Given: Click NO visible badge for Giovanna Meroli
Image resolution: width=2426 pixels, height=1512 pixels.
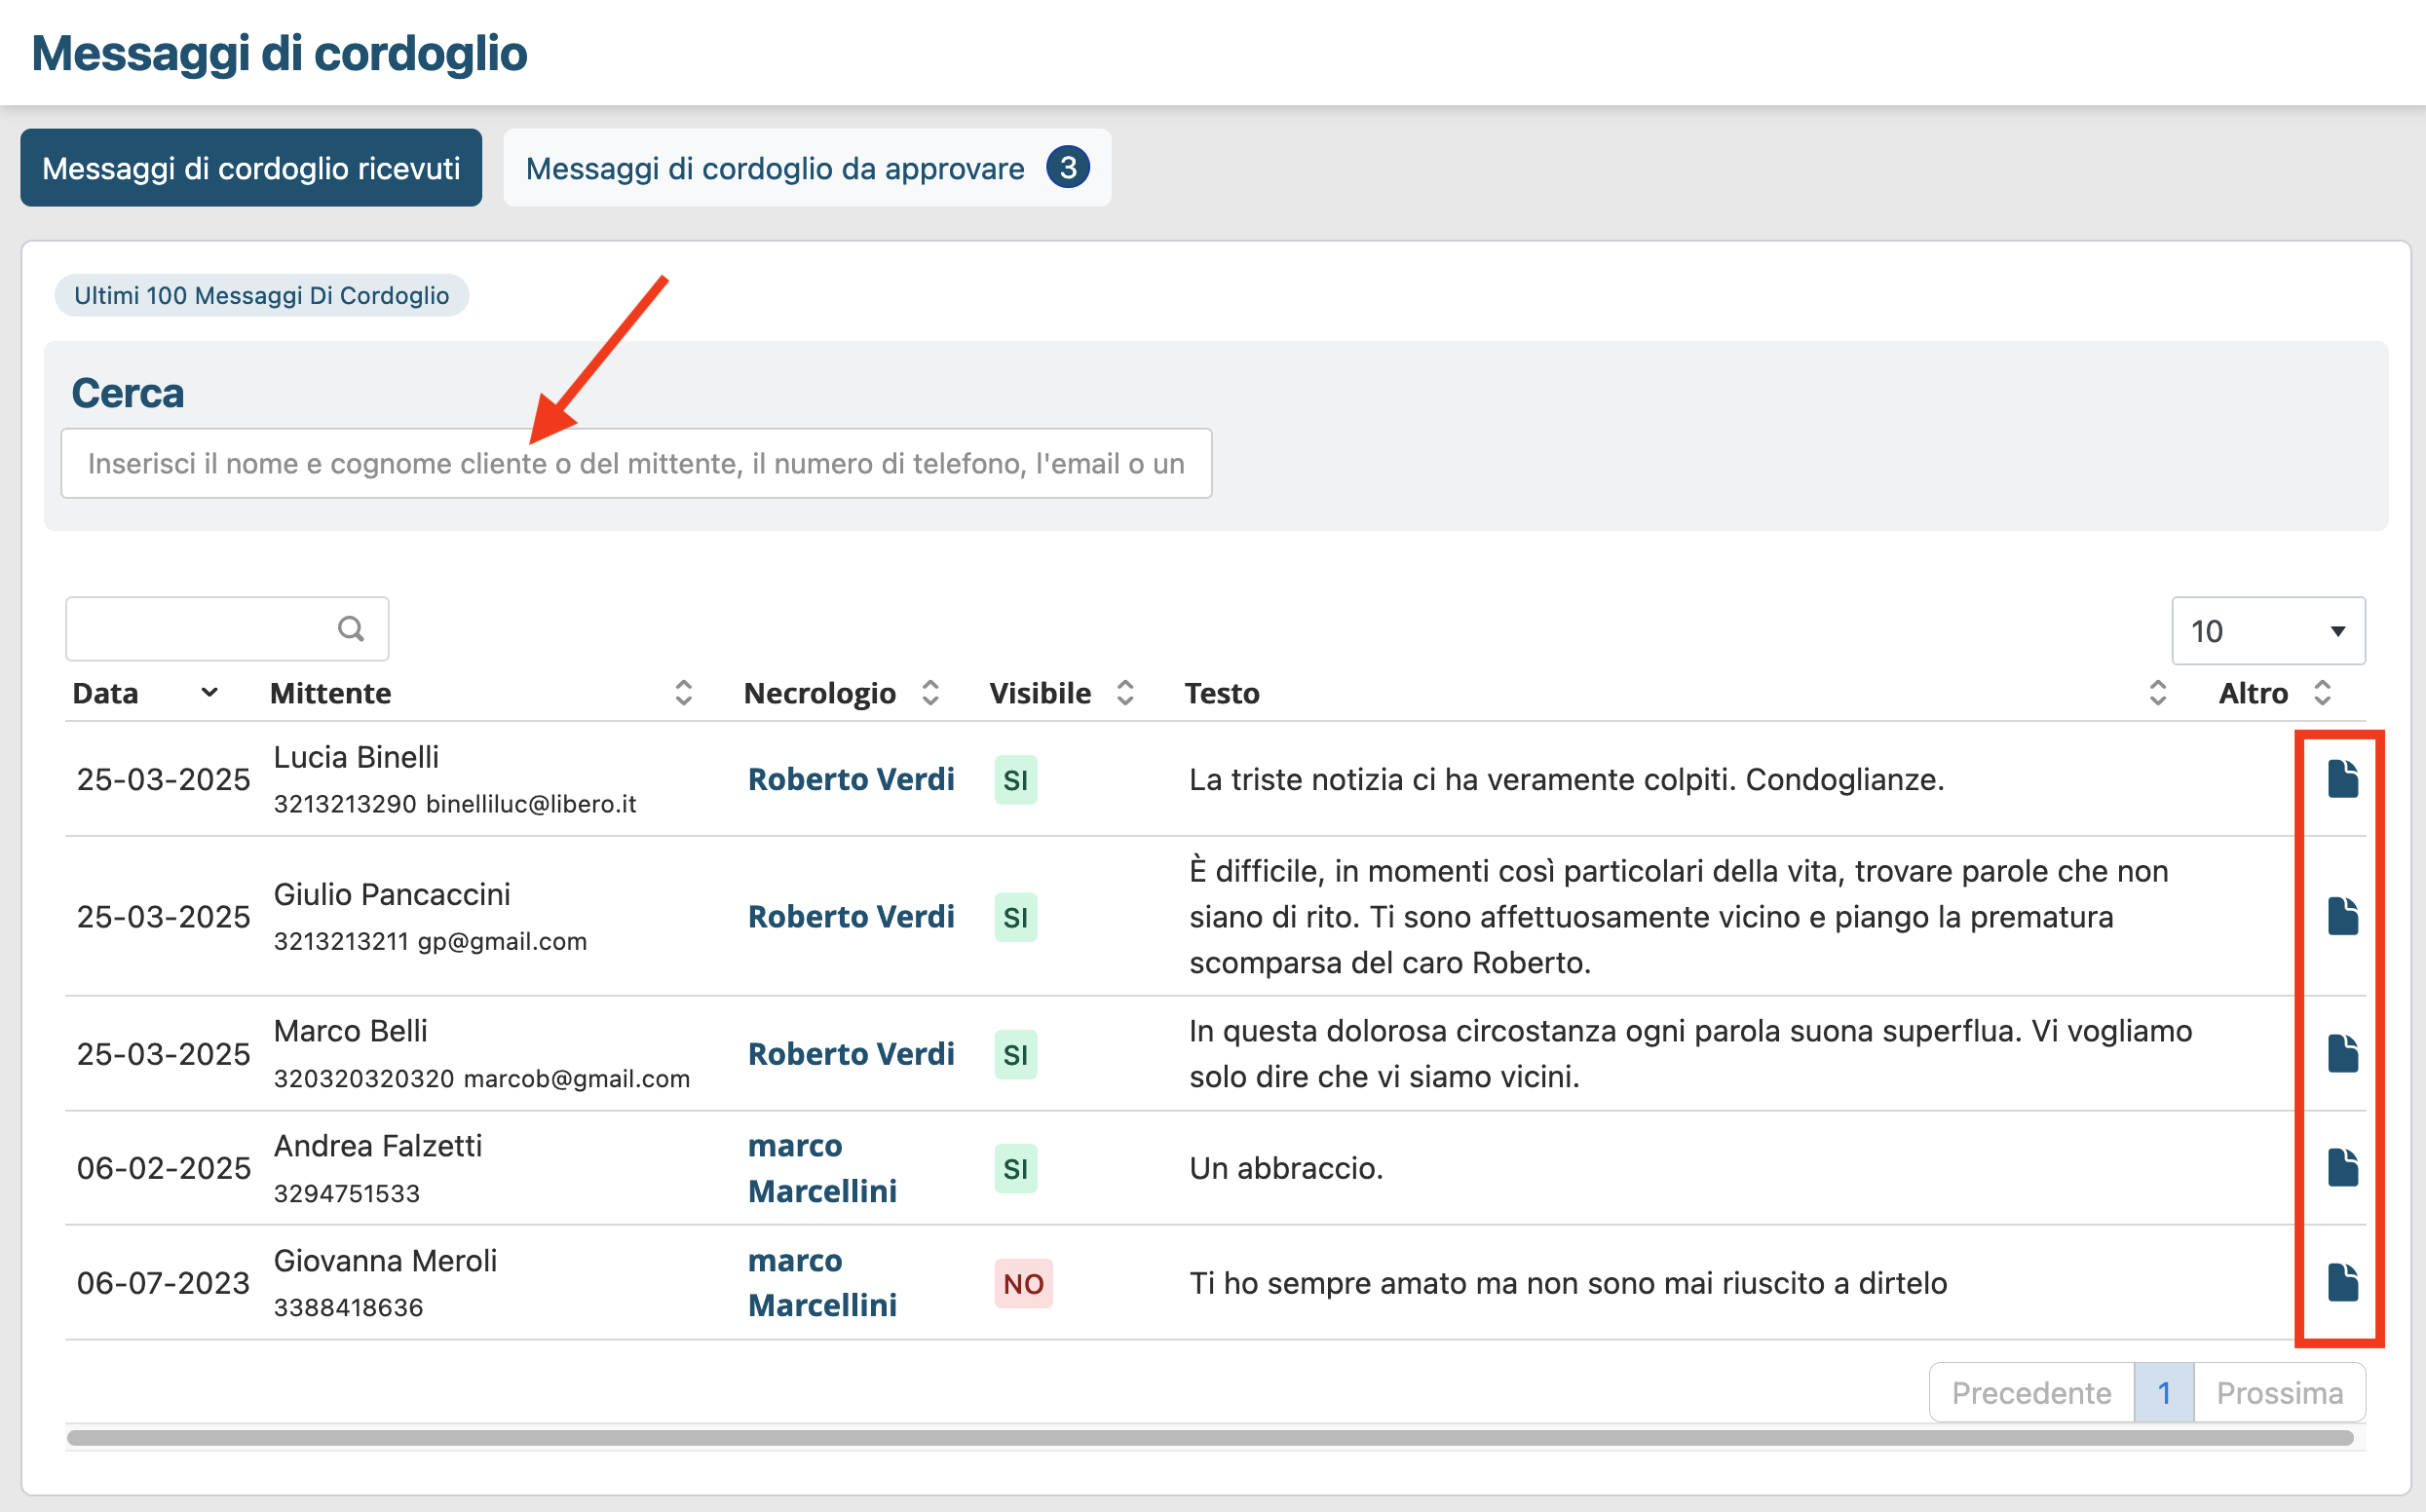Looking at the screenshot, I should coord(1023,1283).
